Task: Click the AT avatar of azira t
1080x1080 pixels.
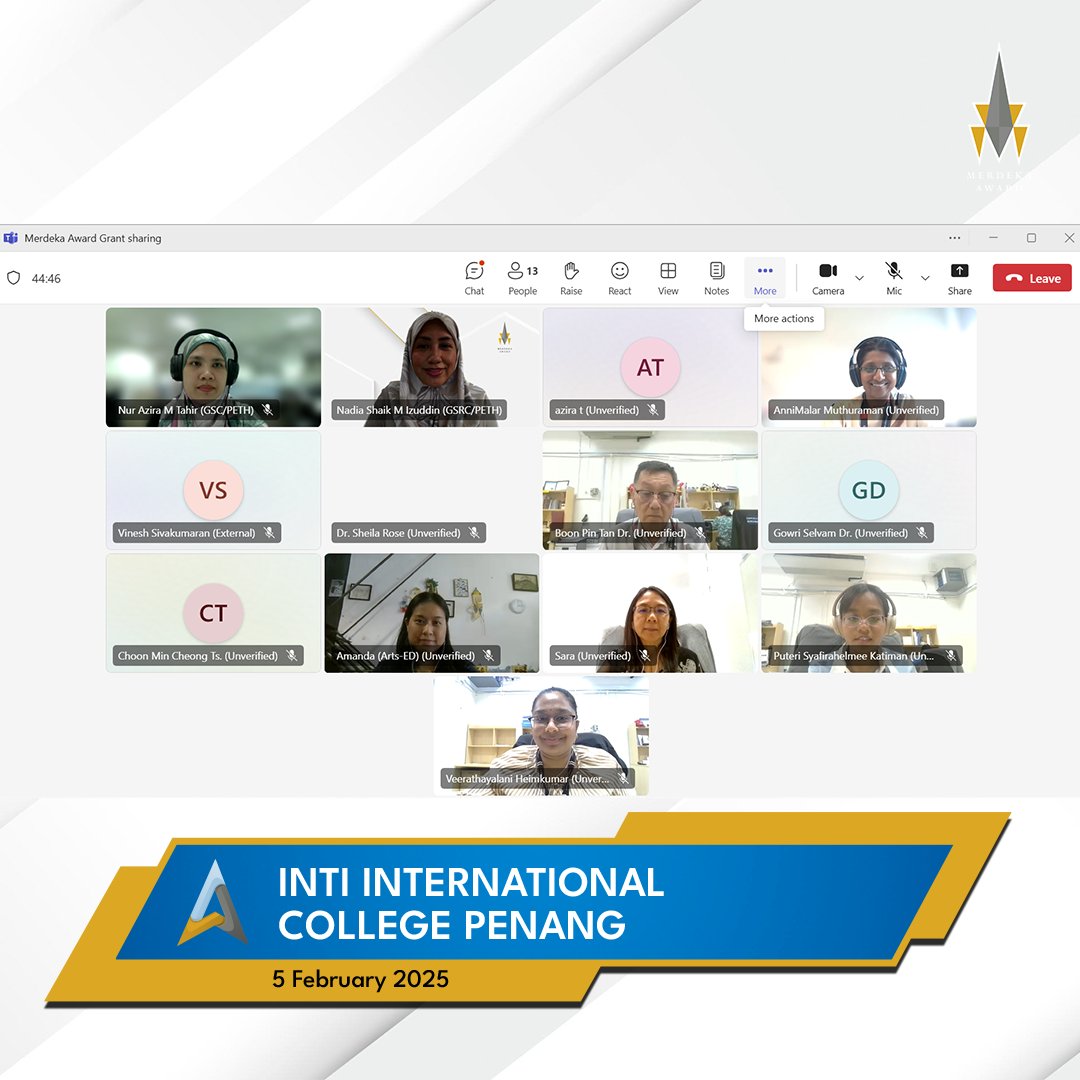Action: [x=650, y=367]
